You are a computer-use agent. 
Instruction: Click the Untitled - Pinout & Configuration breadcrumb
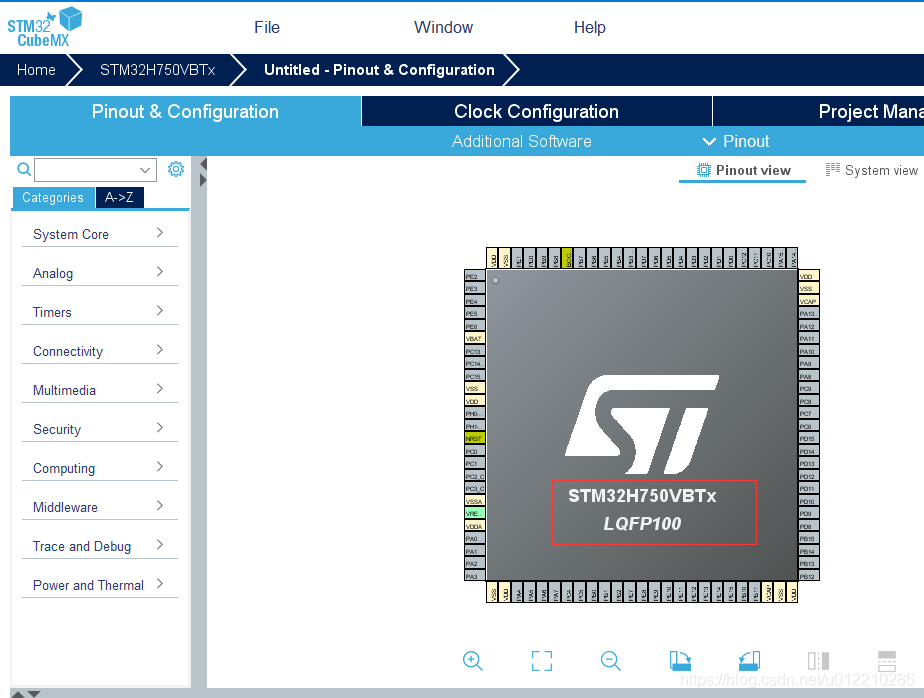(x=379, y=70)
